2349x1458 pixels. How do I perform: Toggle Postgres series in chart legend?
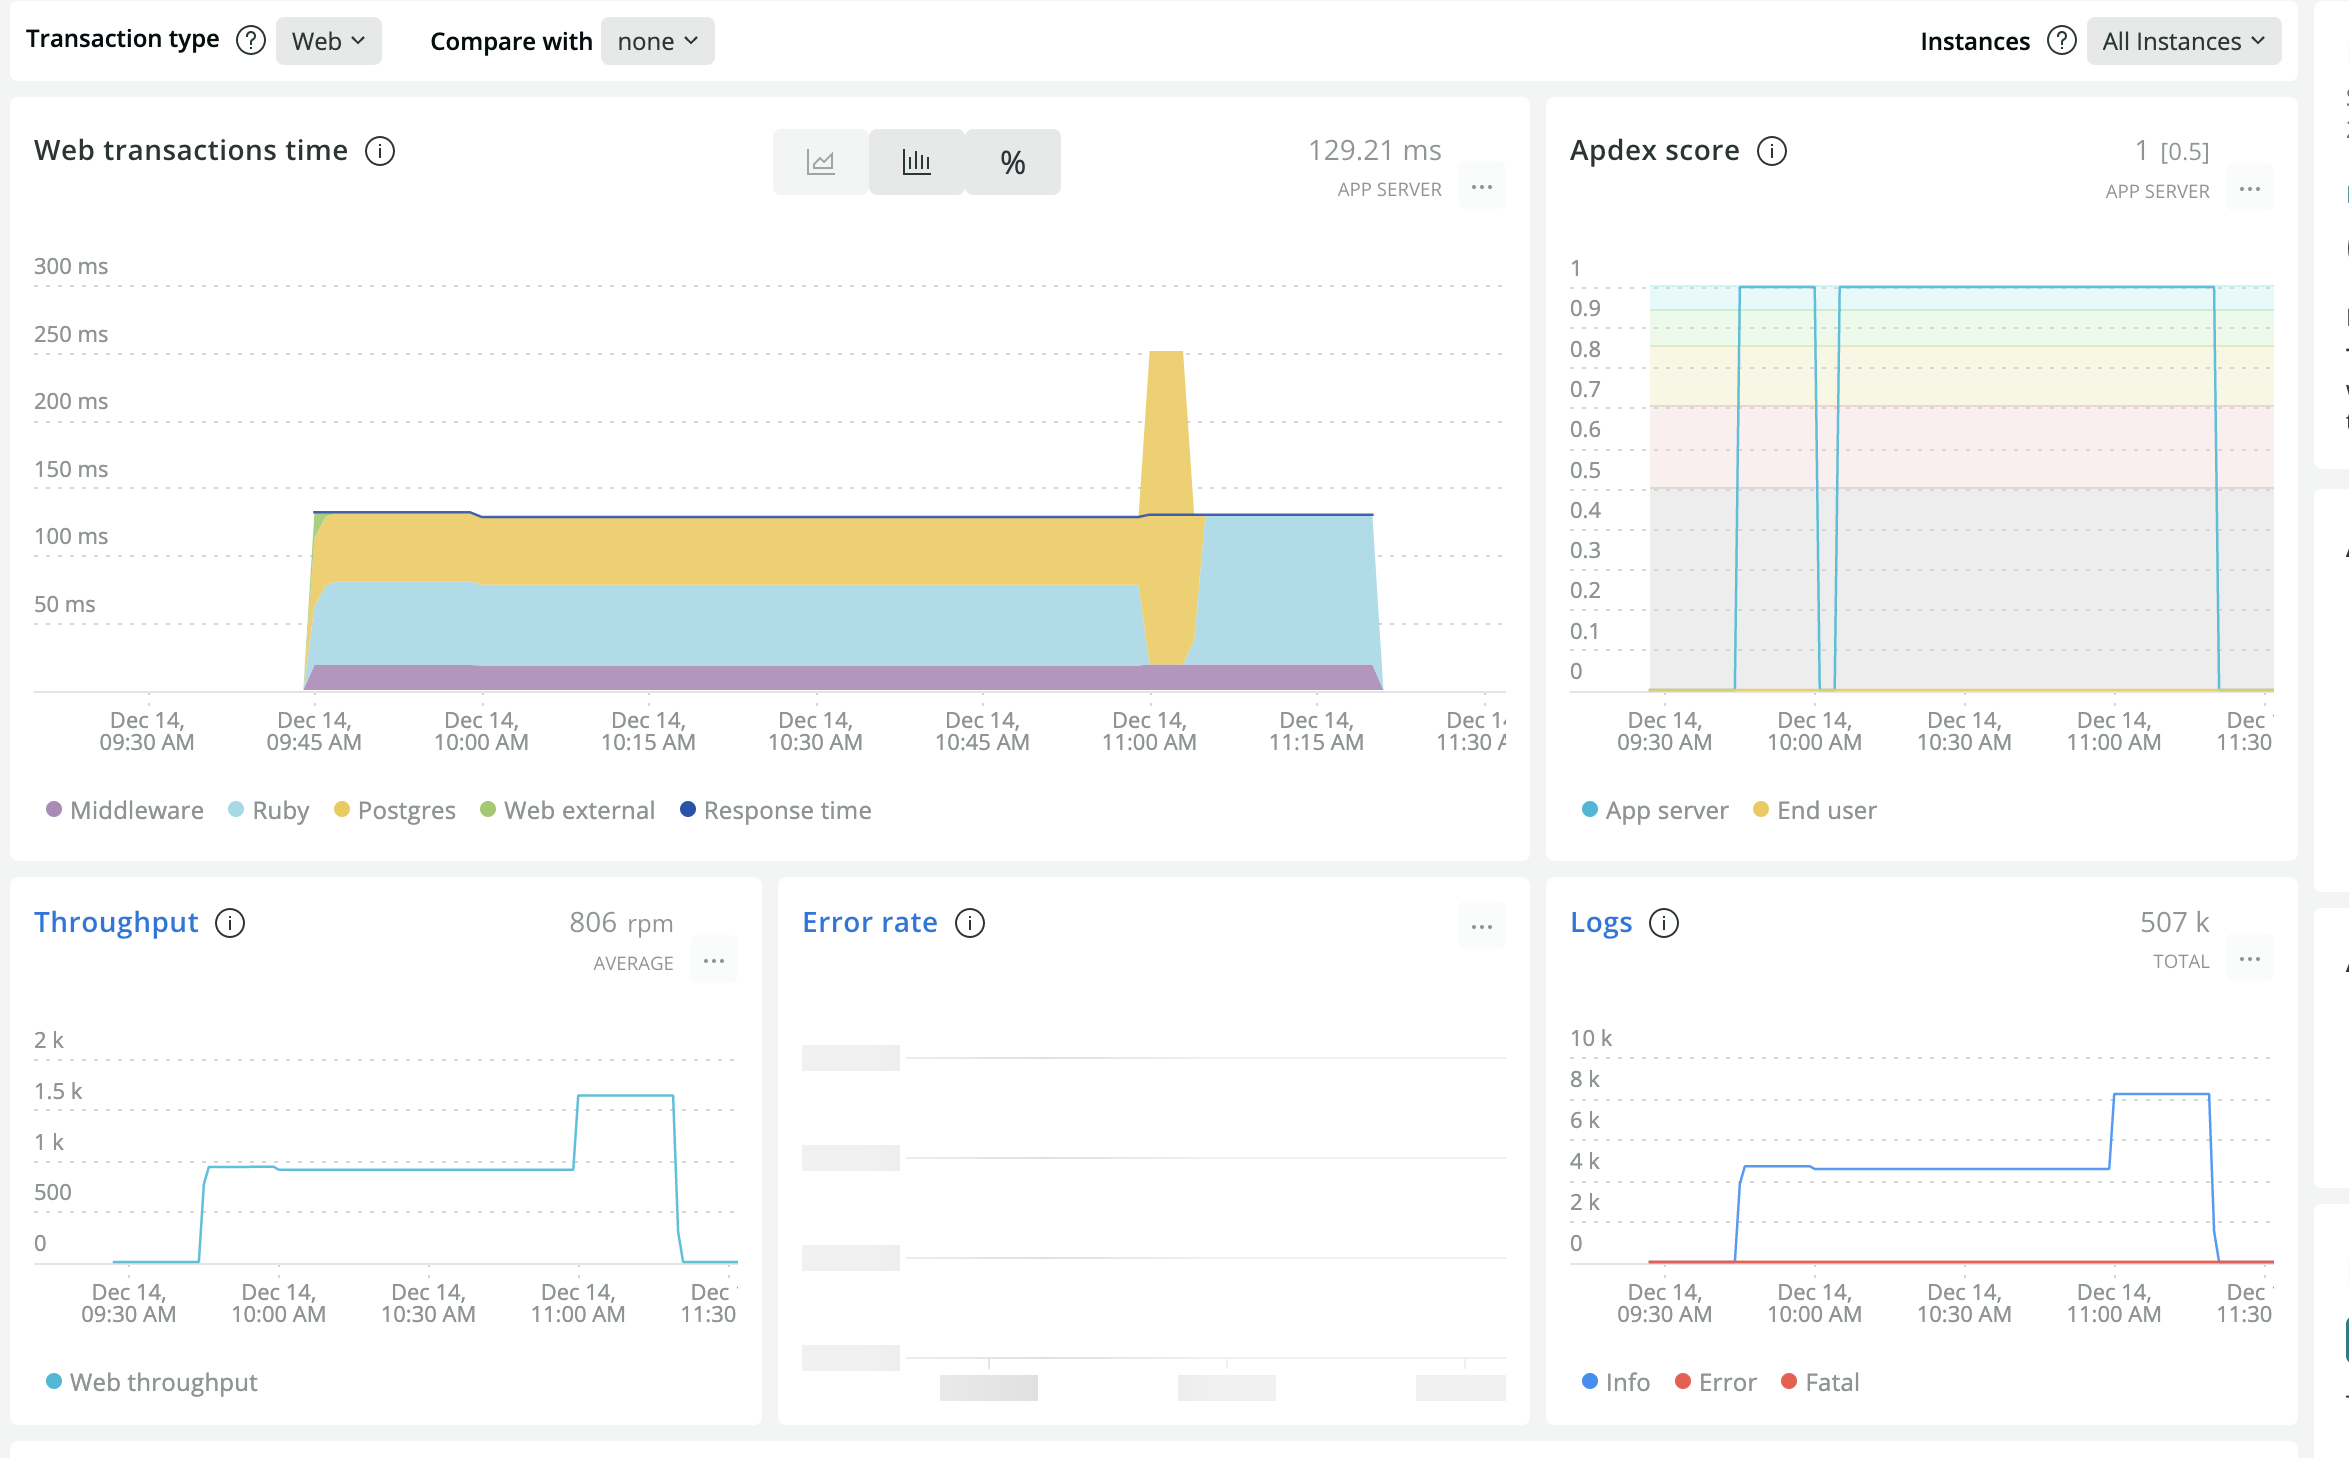pos(395,810)
